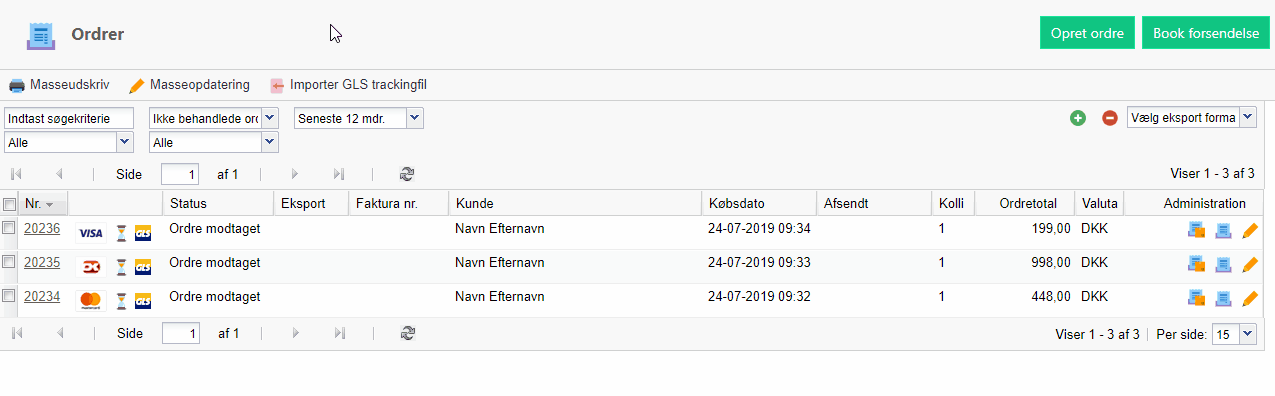Expand the 'Per side' 15 dropdown
The image size is (1275, 396).
click(1233, 334)
